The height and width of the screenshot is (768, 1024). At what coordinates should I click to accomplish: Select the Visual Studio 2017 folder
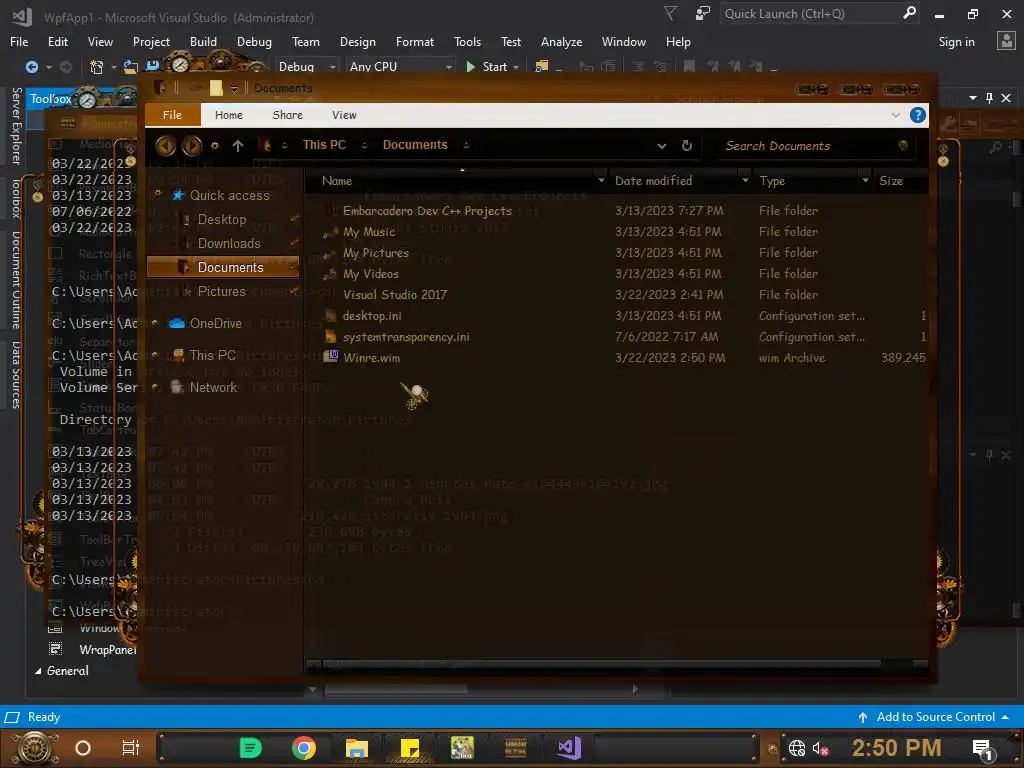pyautogui.click(x=395, y=295)
